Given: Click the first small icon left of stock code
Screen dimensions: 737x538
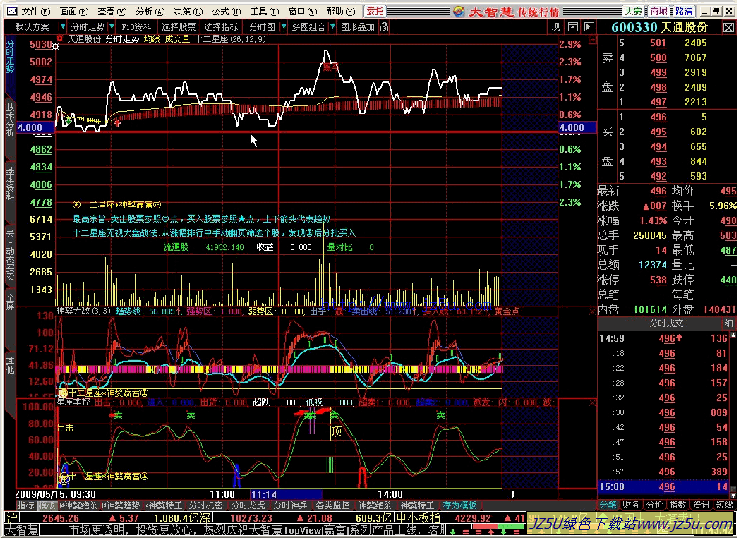Looking at the screenshot, I should click(557, 27).
